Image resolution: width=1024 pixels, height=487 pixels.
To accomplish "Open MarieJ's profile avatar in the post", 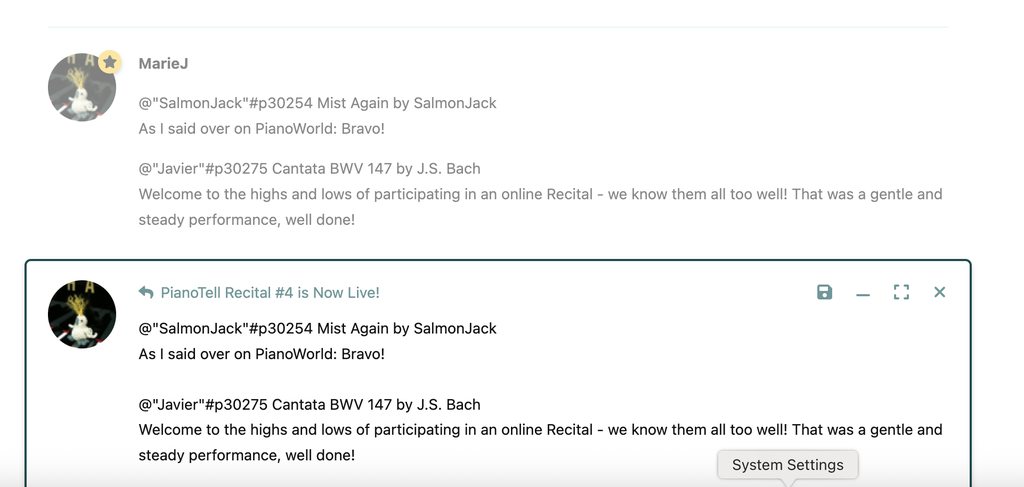I will pyautogui.click(x=82, y=88).
